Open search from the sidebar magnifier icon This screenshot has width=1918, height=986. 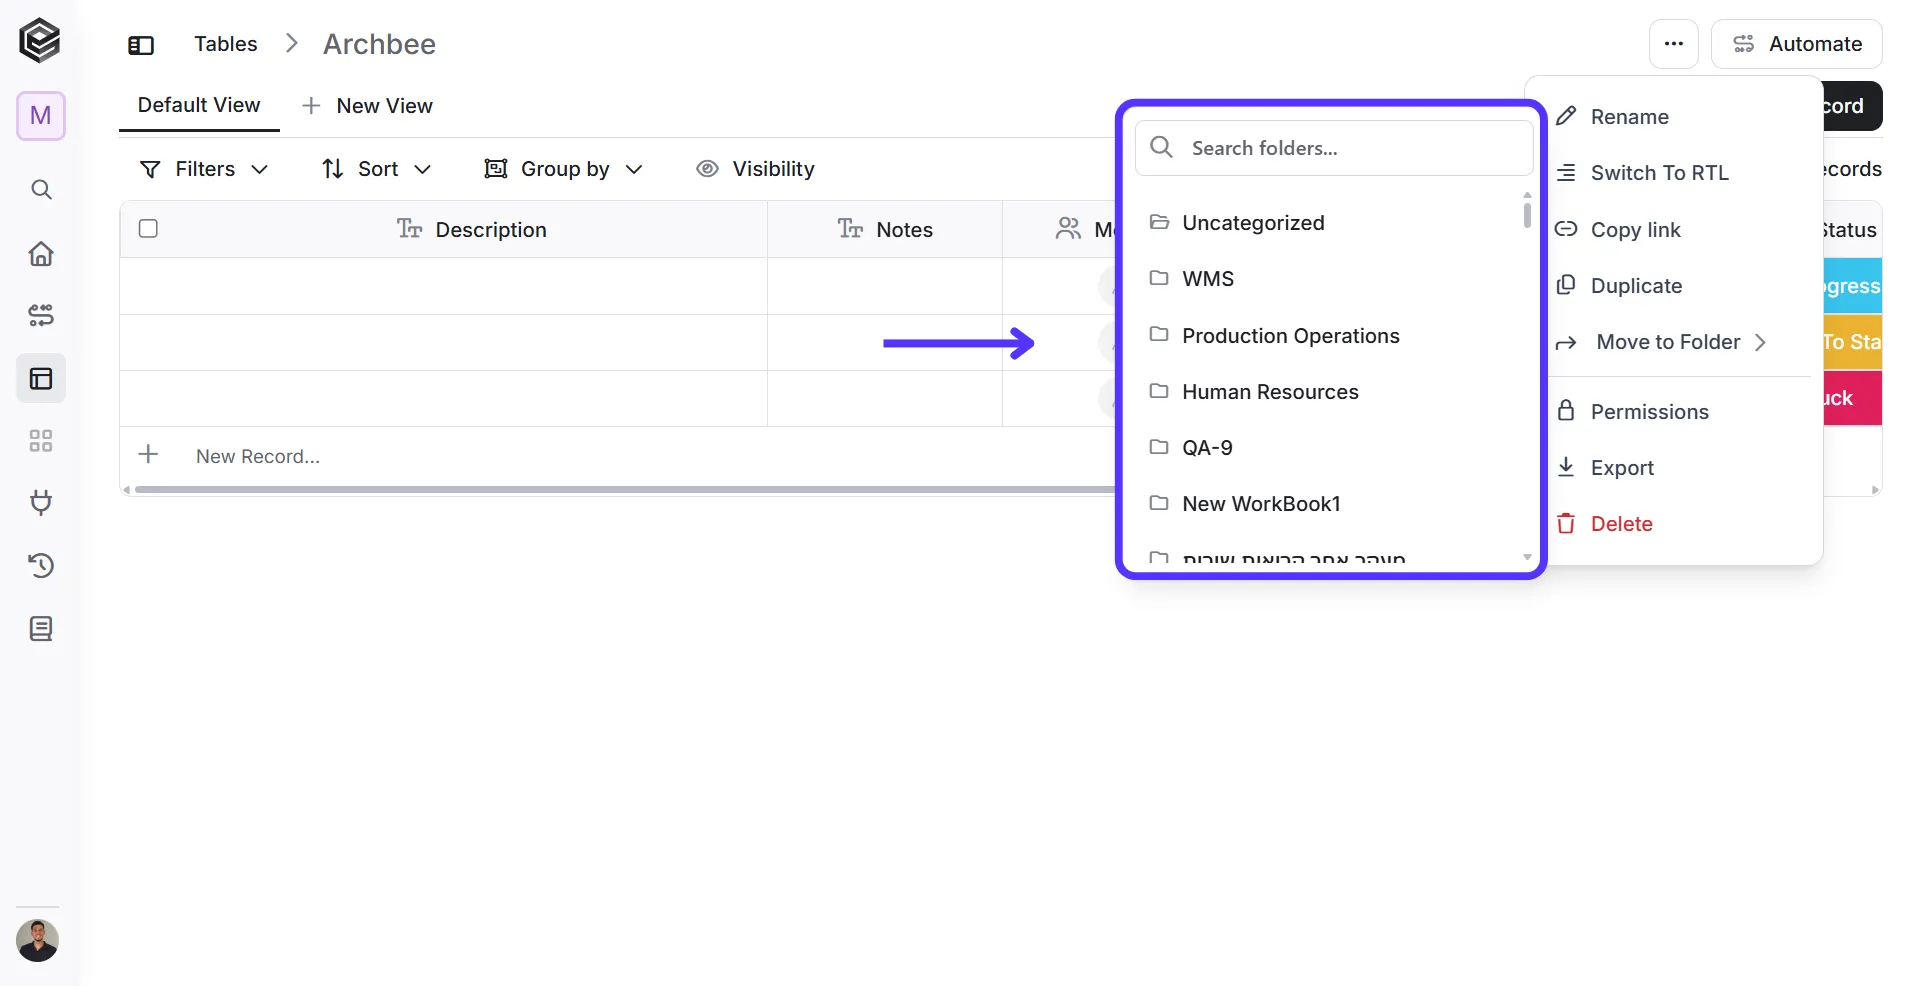click(x=41, y=190)
